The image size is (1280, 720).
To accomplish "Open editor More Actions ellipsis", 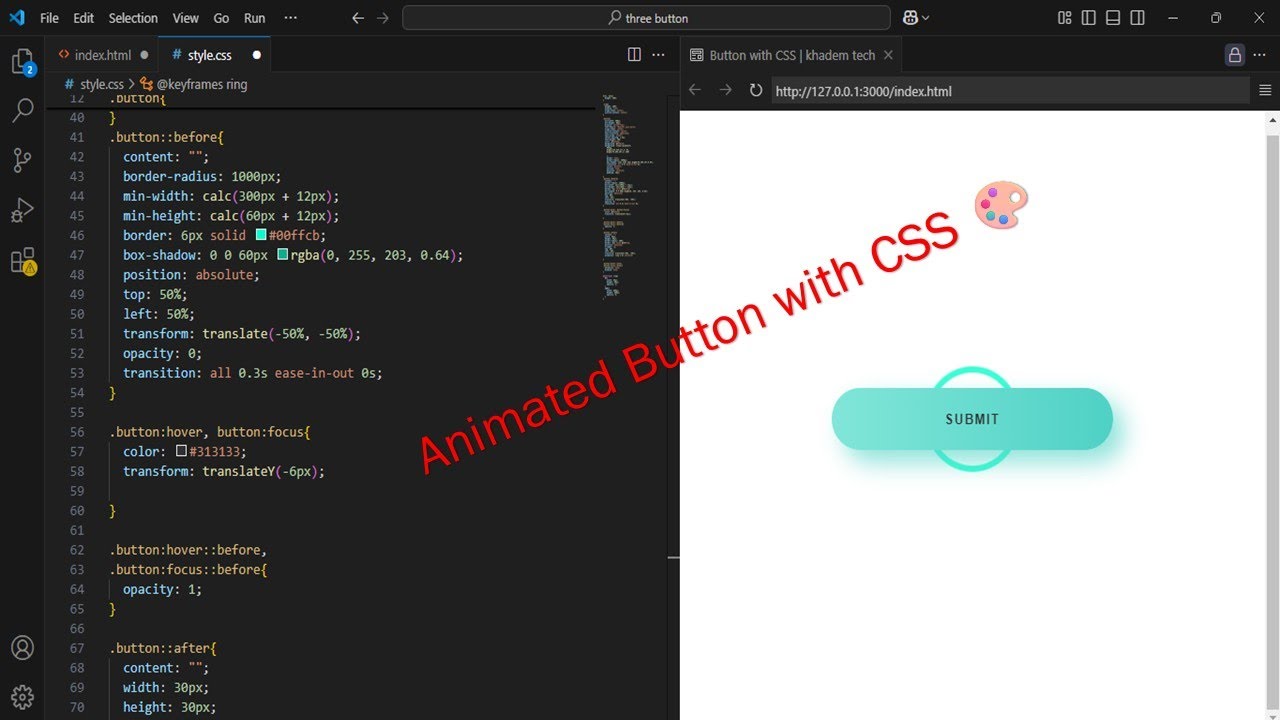I will [660, 55].
